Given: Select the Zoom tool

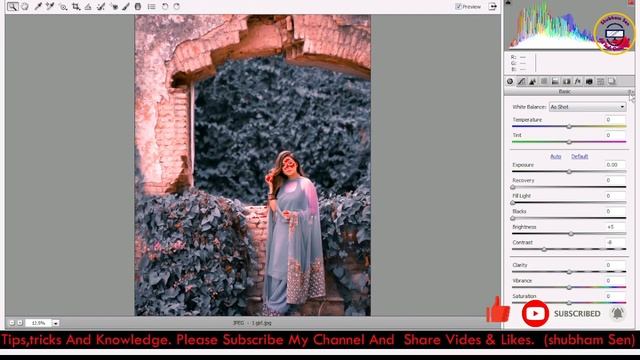Looking at the screenshot, I should [x=13, y=7].
